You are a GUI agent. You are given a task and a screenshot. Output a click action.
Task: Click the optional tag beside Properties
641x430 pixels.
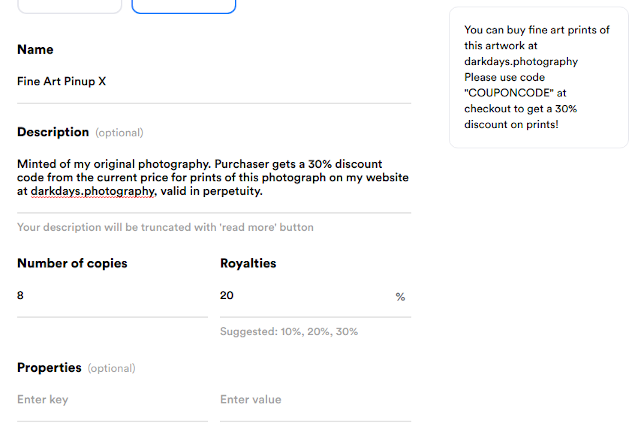tap(111, 368)
